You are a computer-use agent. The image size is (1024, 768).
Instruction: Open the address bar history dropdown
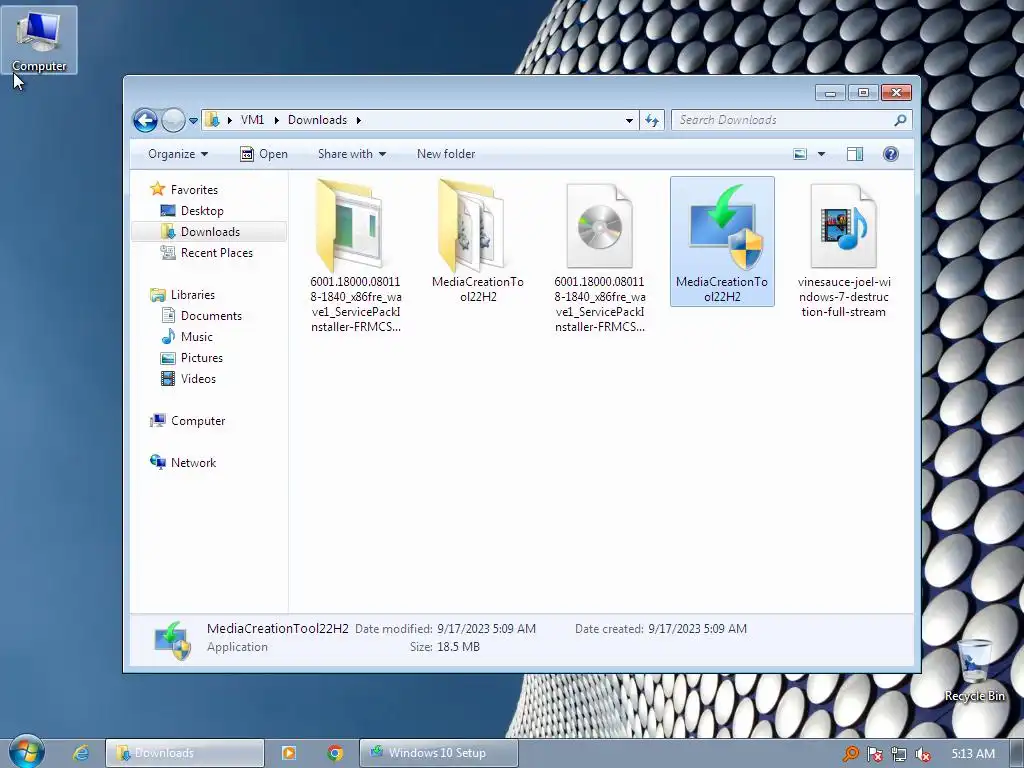tap(629, 120)
